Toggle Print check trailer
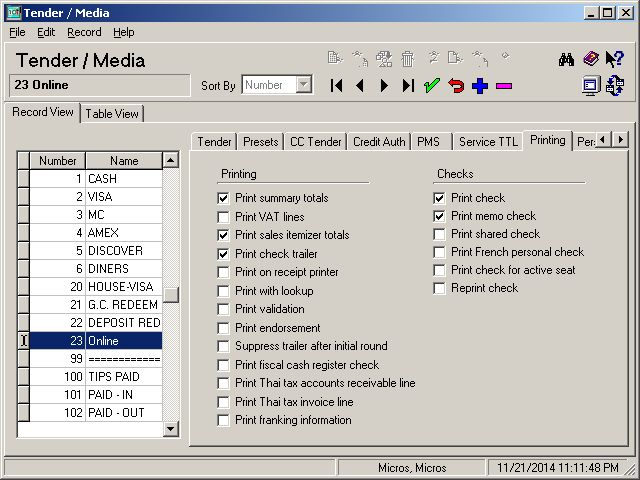640x480 pixels. click(x=223, y=254)
